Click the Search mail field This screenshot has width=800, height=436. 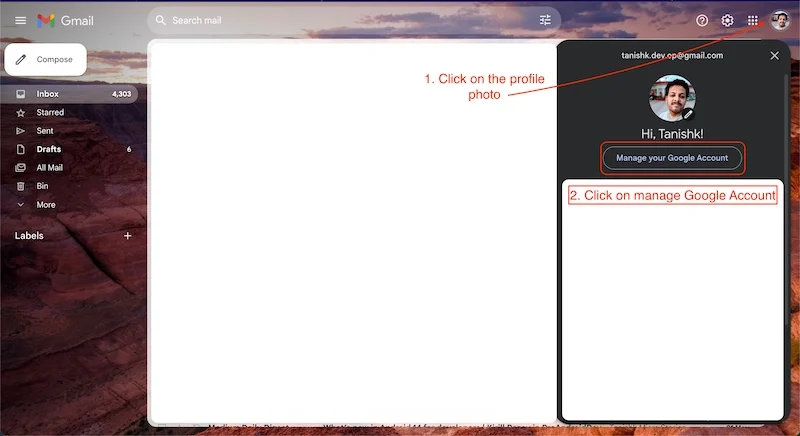pos(354,20)
